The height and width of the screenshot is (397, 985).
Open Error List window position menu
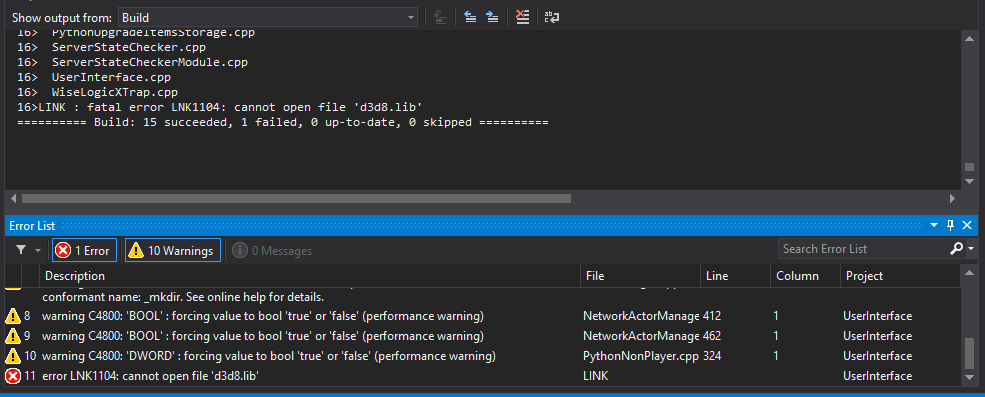[x=934, y=225]
